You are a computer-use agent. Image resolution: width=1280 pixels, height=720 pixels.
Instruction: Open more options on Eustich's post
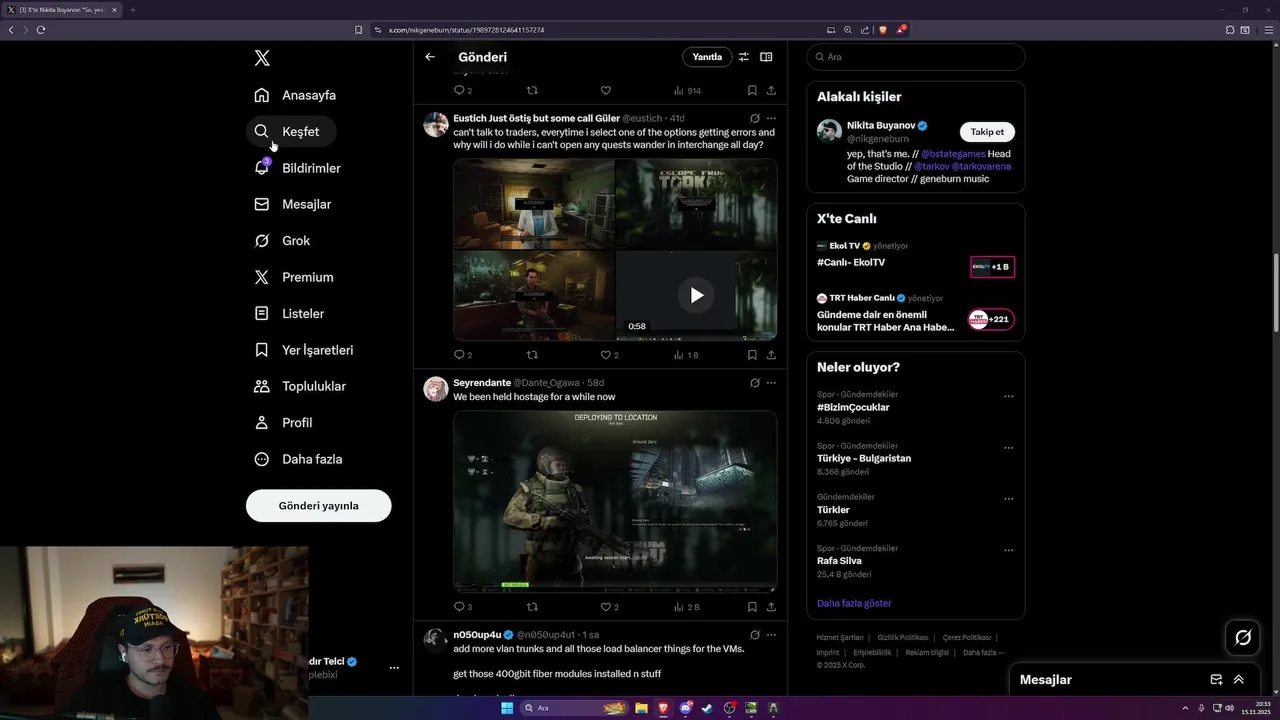(x=771, y=118)
